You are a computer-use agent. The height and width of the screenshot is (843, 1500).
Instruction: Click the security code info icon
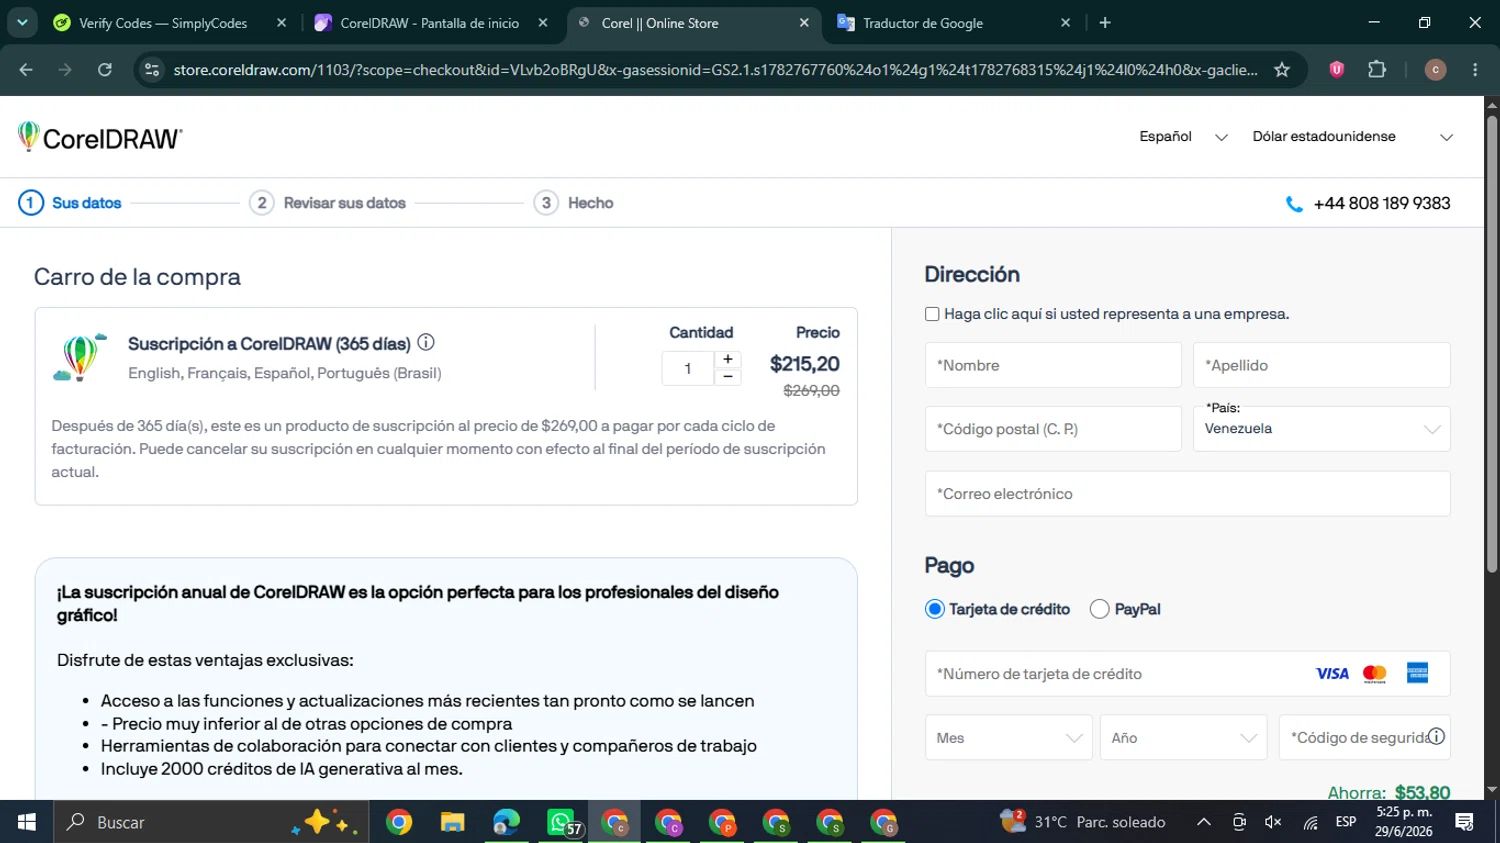click(1436, 736)
